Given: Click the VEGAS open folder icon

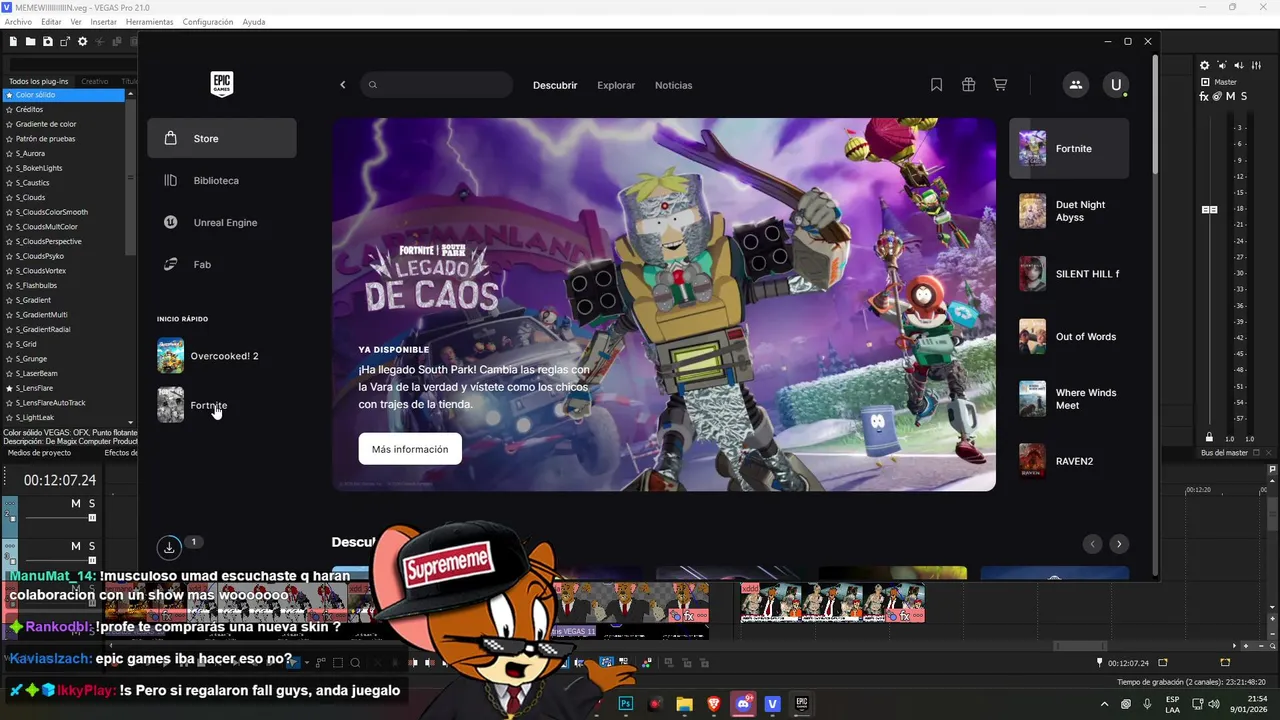Looking at the screenshot, I should click(x=30, y=41).
